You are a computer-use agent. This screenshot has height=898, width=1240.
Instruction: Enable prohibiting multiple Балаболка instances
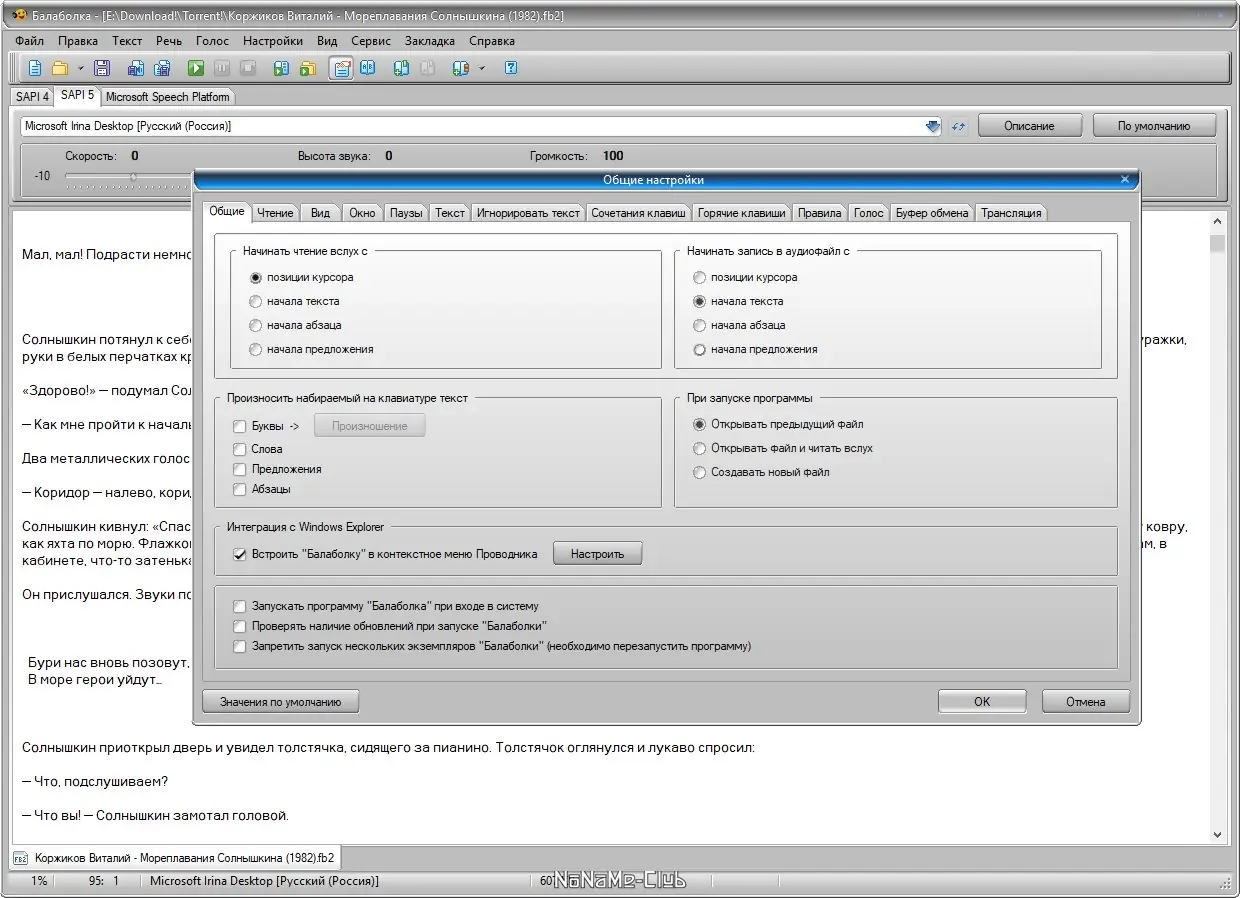click(x=239, y=646)
